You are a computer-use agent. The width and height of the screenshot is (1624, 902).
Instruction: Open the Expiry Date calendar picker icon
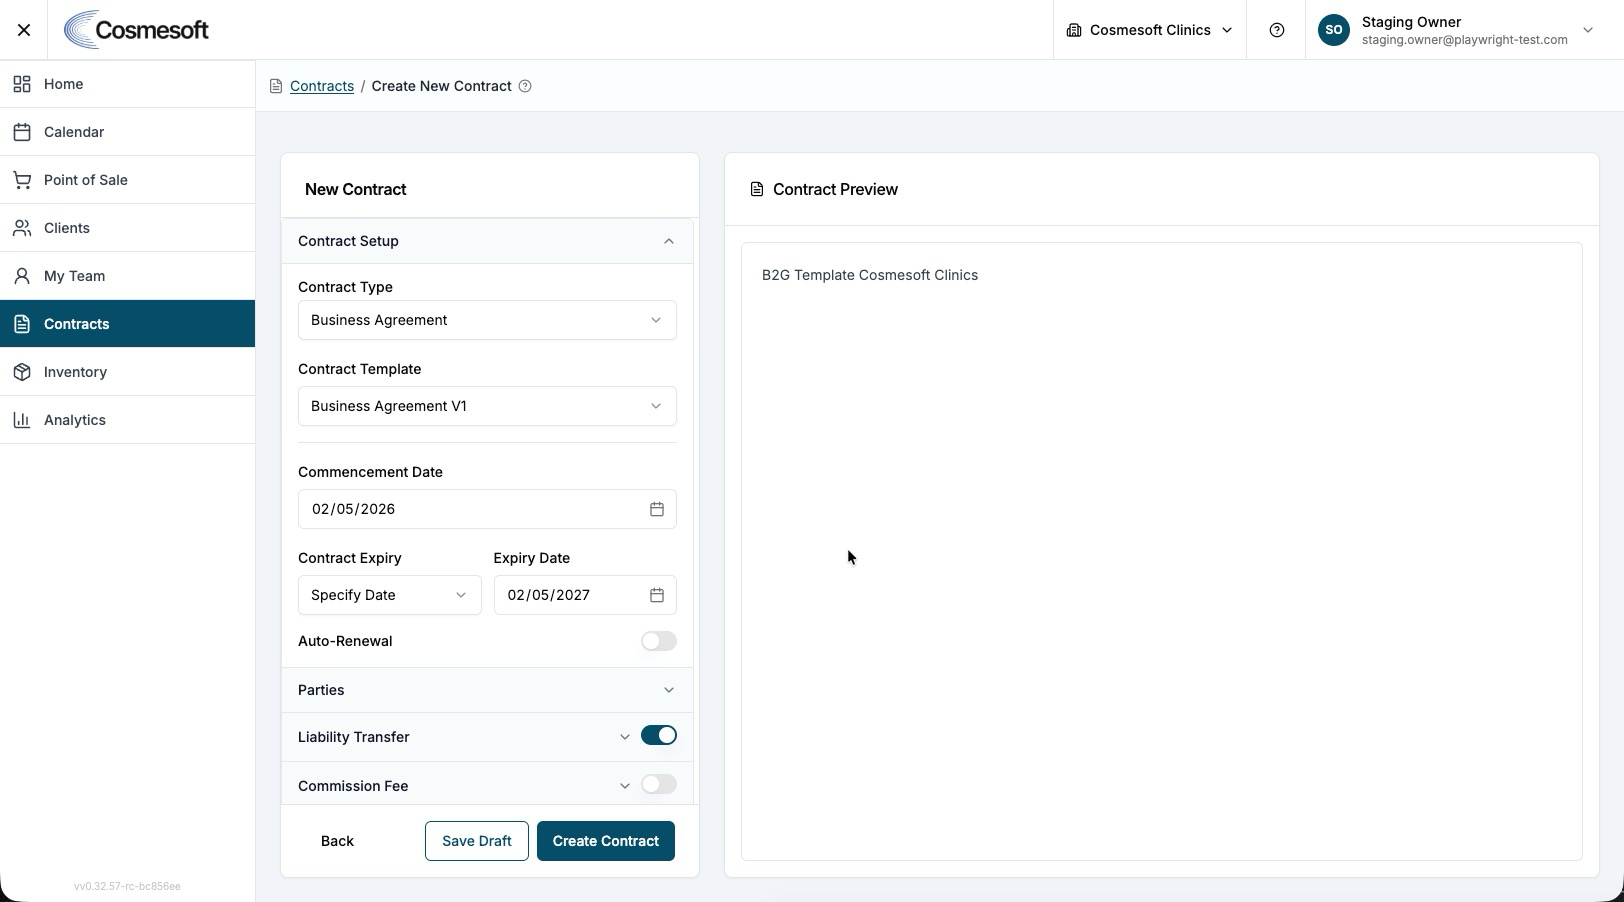pos(657,595)
